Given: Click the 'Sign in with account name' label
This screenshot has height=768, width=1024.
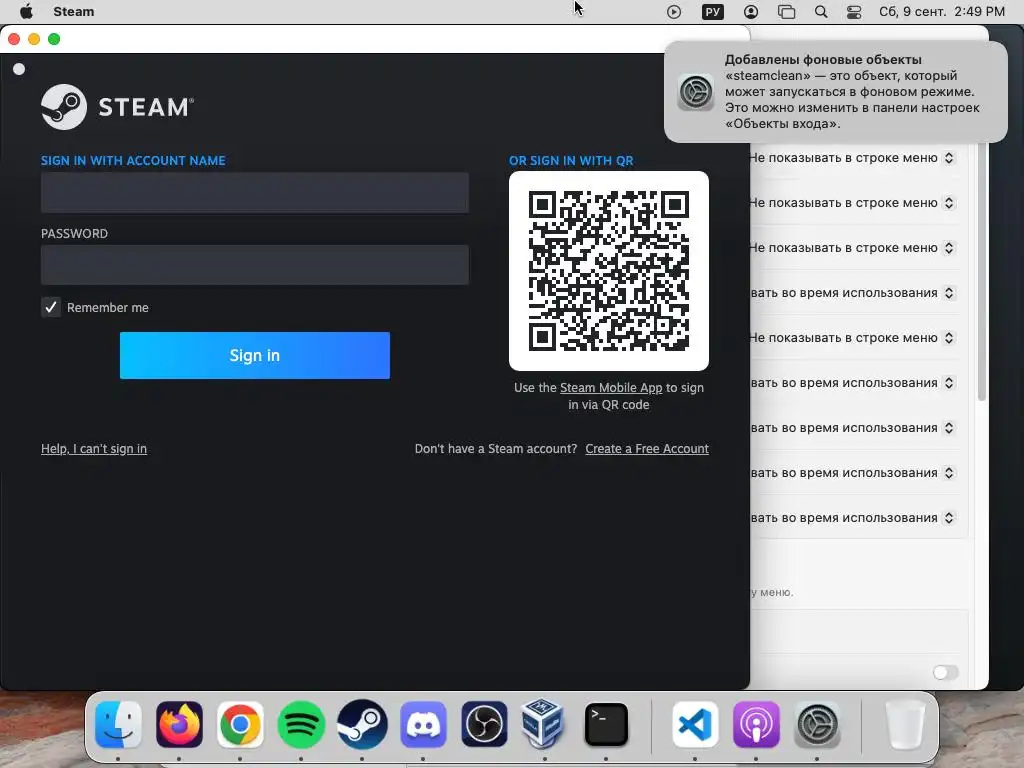Looking at the screenshot, I should 133,161.
